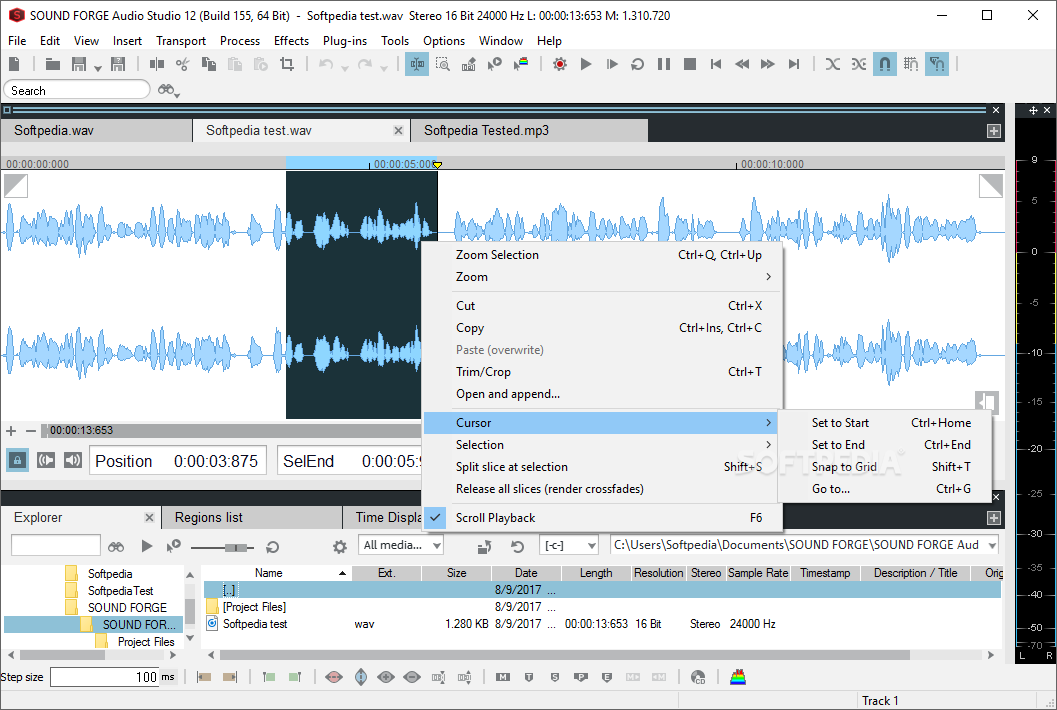Viewport: 1057px width, 710px height.
Task: Start recording with the red record button
Action: [560, 64]
